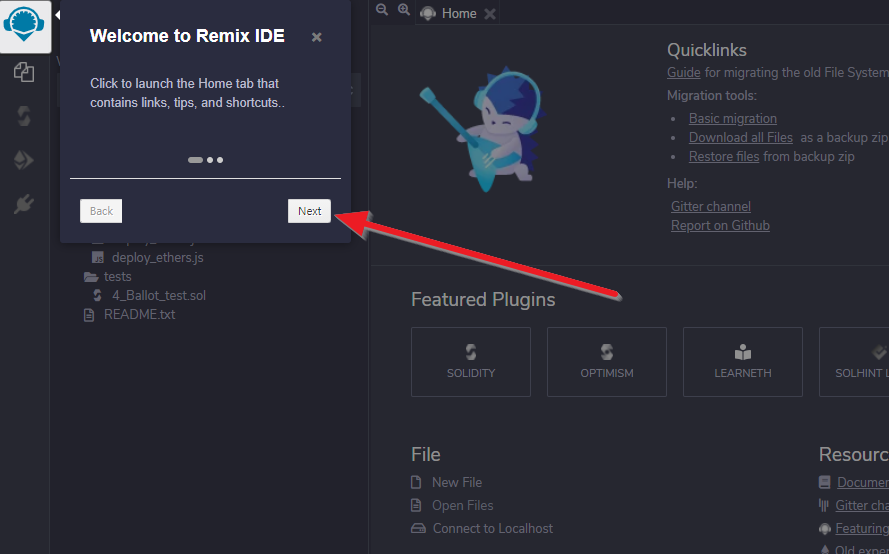Click the Gitter resource link under Resources
This screenshot has width=889, height=554.
pyautogui.click(x=862, y=505)
